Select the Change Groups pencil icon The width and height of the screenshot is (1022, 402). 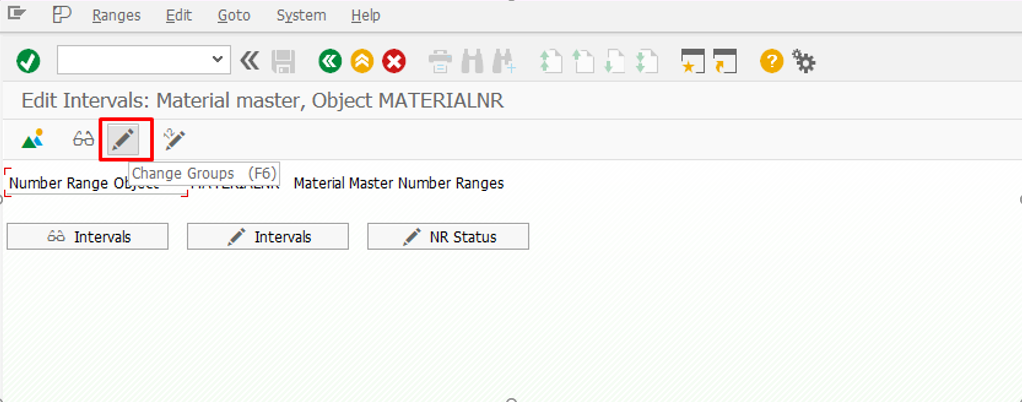(124, 139)
